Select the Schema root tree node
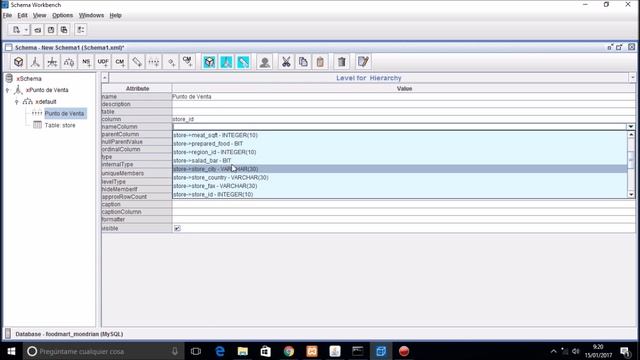 (29, 78)
